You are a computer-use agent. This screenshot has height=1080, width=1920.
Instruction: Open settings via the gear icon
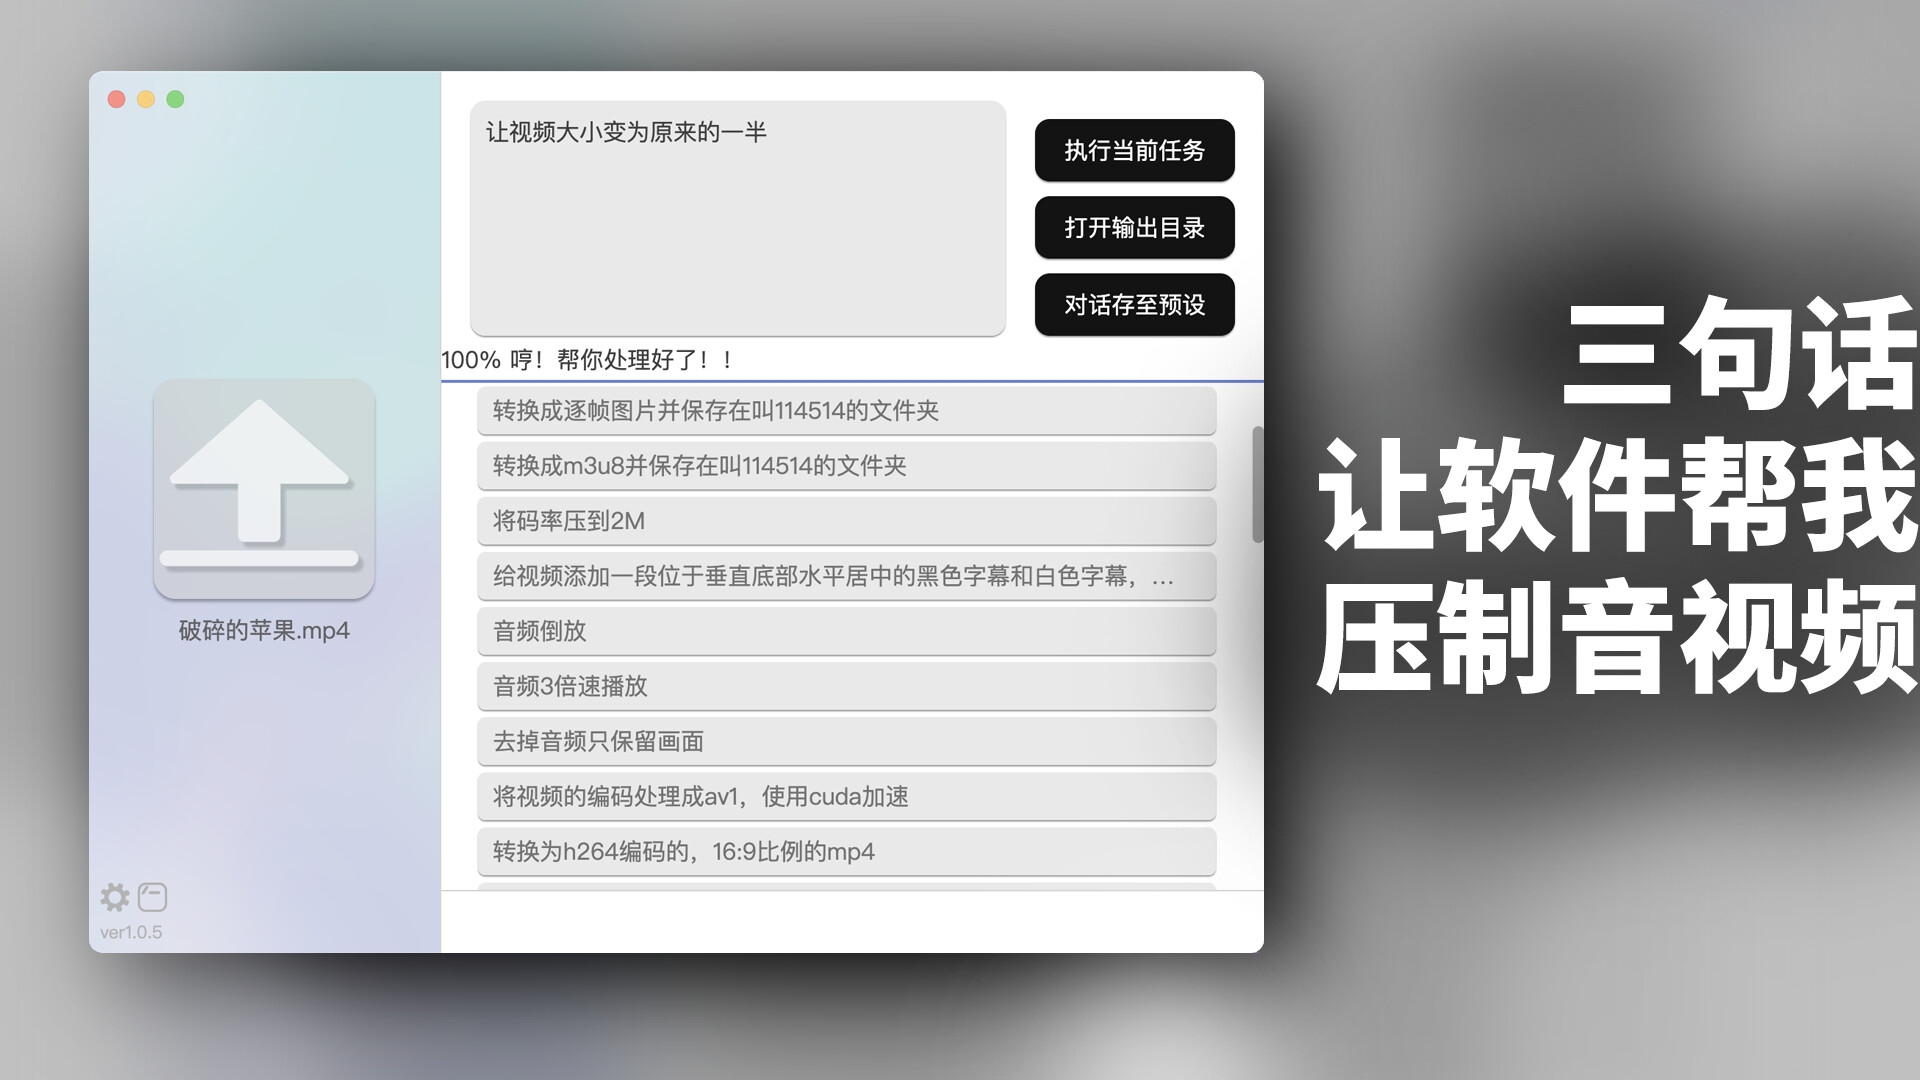[115, 897]
